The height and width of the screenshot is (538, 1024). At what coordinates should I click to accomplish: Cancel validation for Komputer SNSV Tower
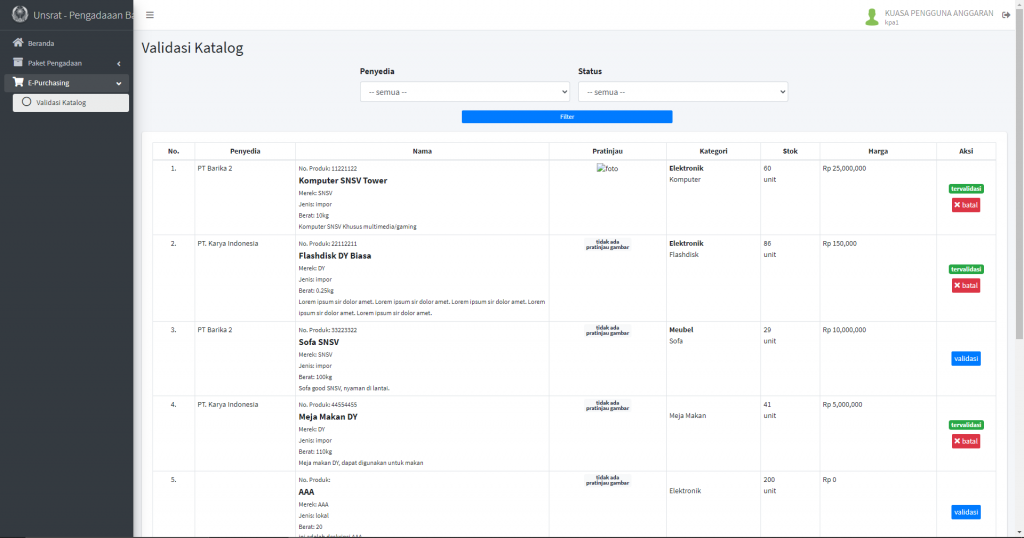point(965,205)
